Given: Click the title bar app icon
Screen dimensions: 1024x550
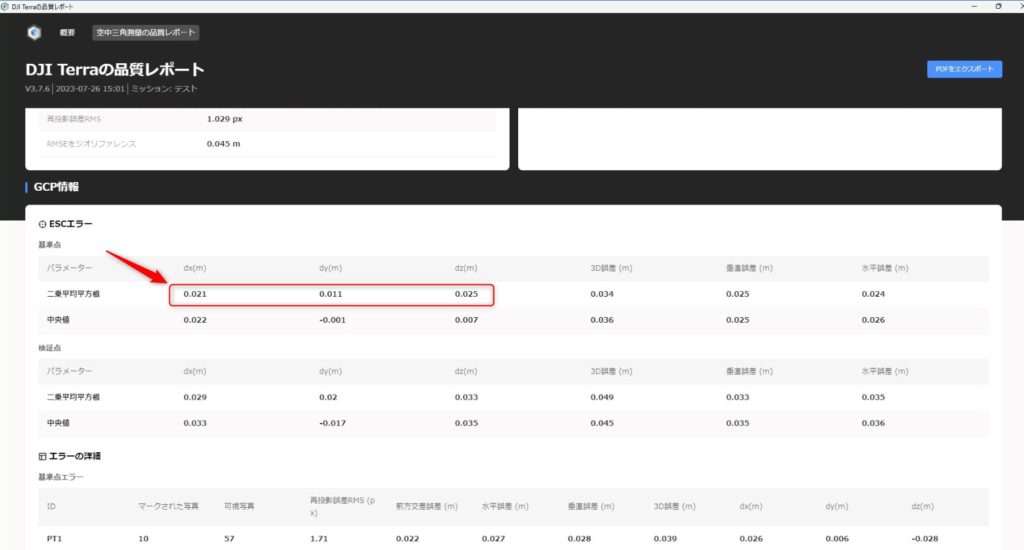Looking at the screenshot, I should [x=6, y=6].
